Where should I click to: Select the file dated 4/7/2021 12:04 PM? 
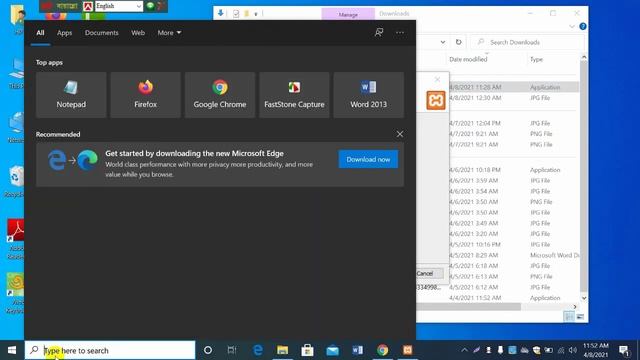click(x=513, y=123)
